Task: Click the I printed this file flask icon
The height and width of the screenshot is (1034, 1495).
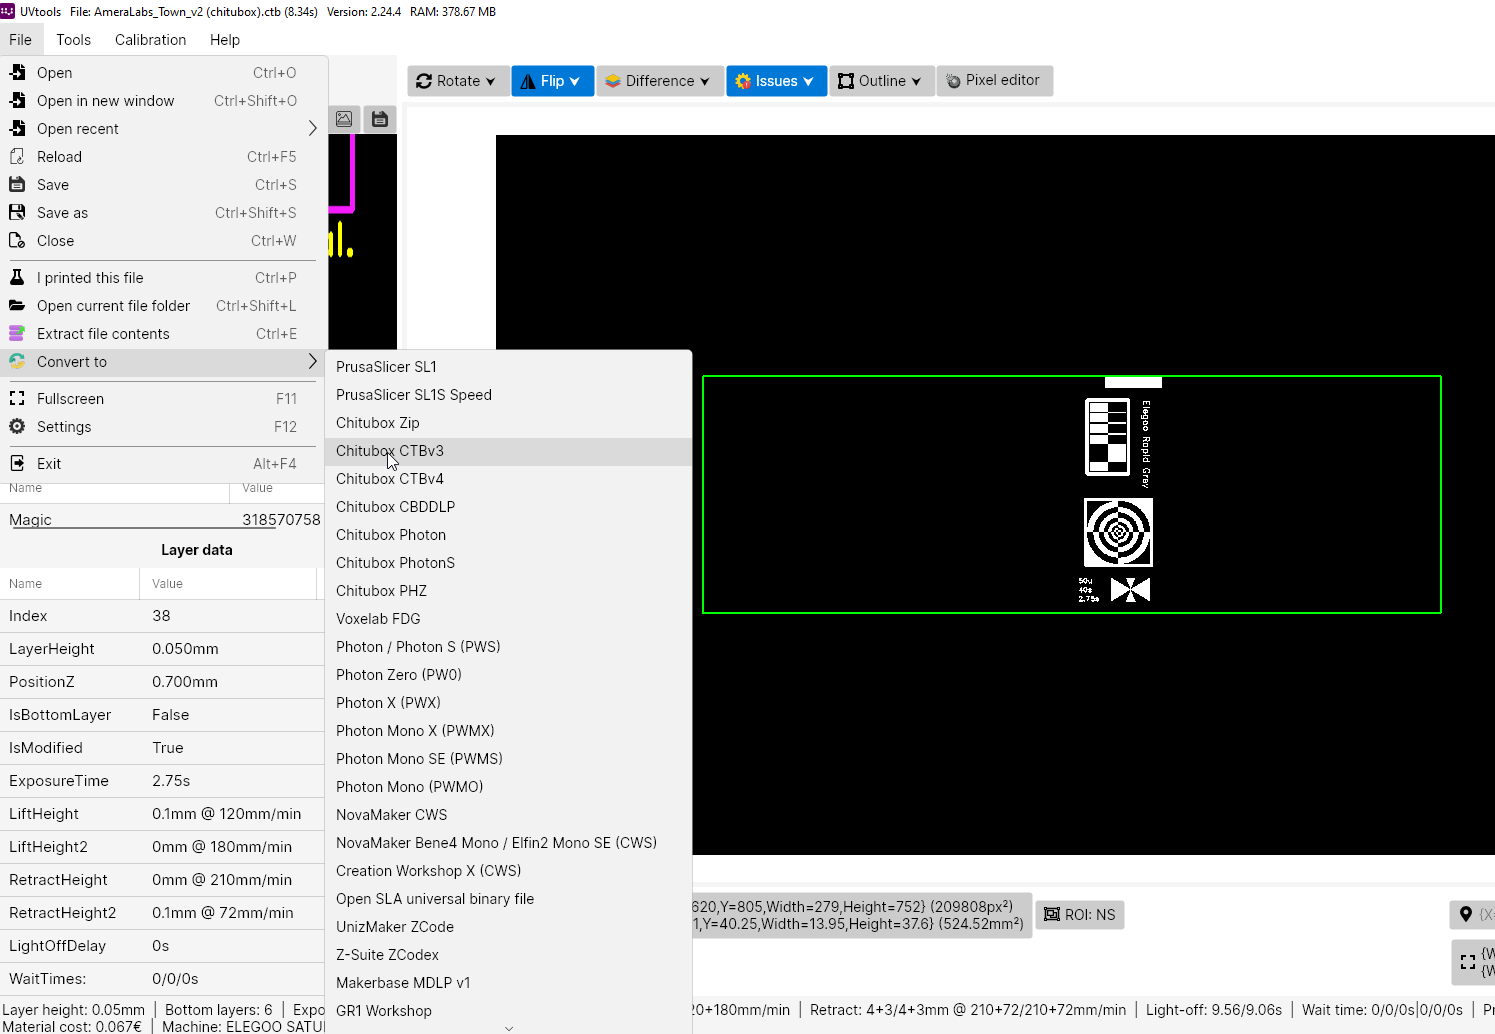Action: tap(17, 277)
